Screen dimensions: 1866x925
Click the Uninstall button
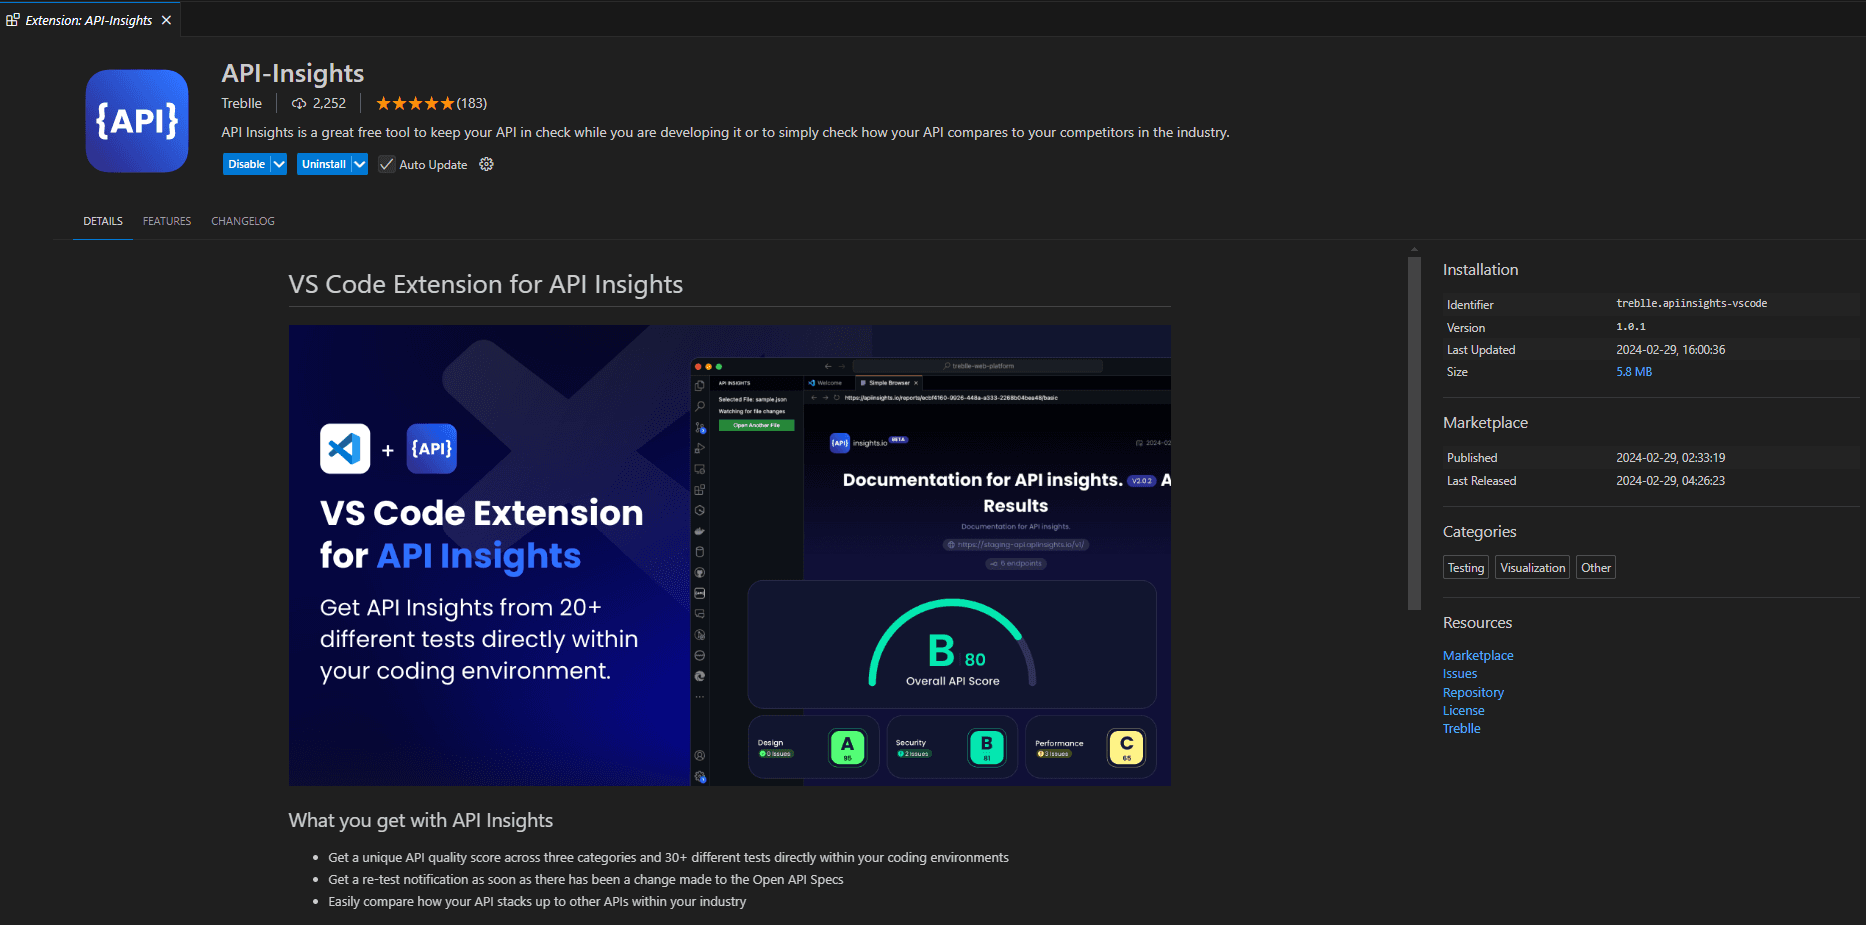324,163
